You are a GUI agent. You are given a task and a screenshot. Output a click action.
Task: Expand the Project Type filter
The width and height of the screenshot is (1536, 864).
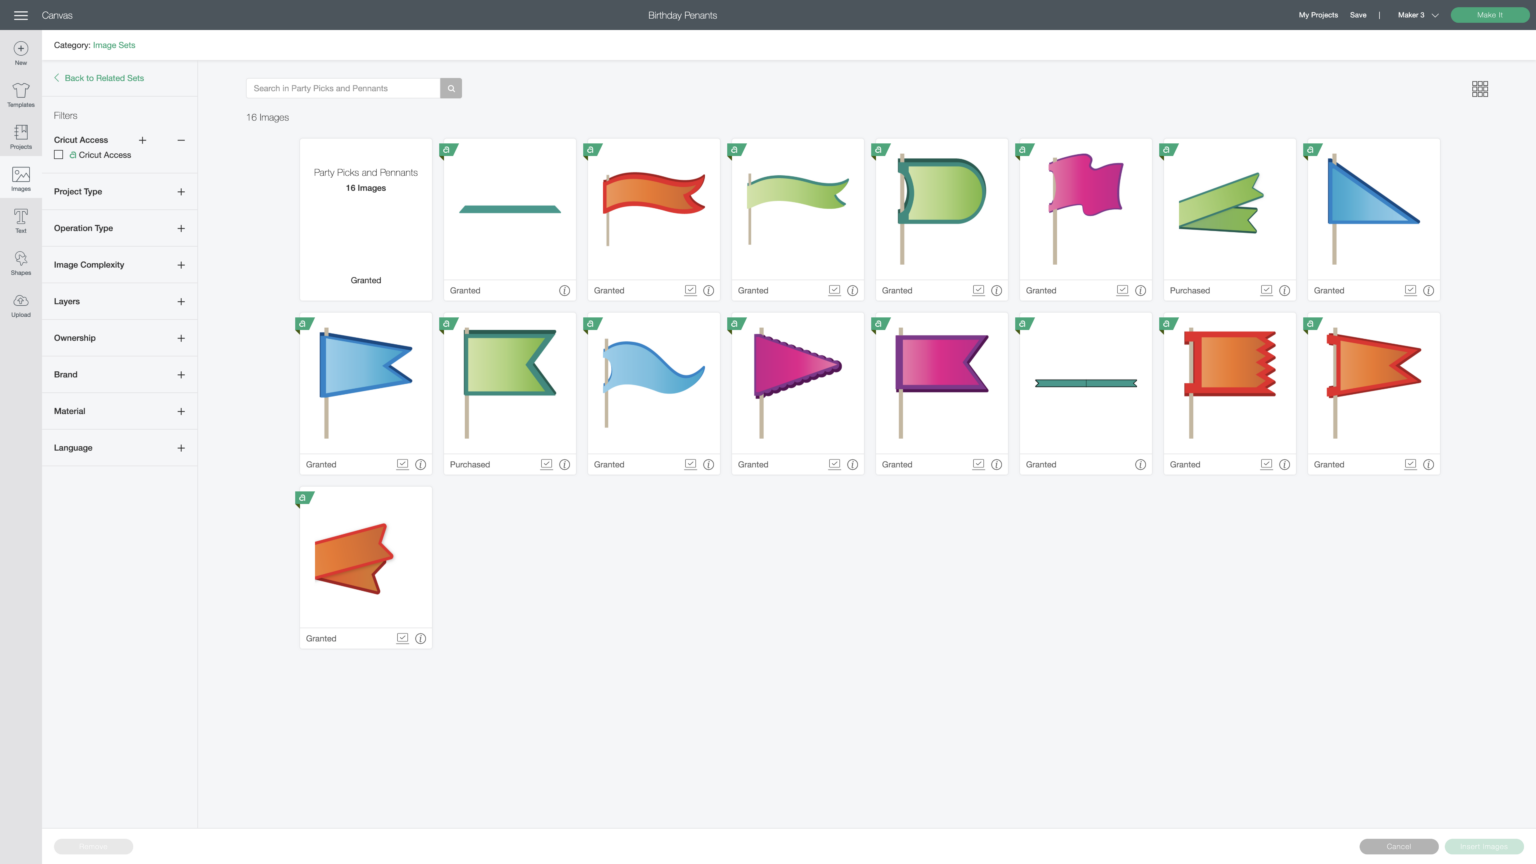181,192
